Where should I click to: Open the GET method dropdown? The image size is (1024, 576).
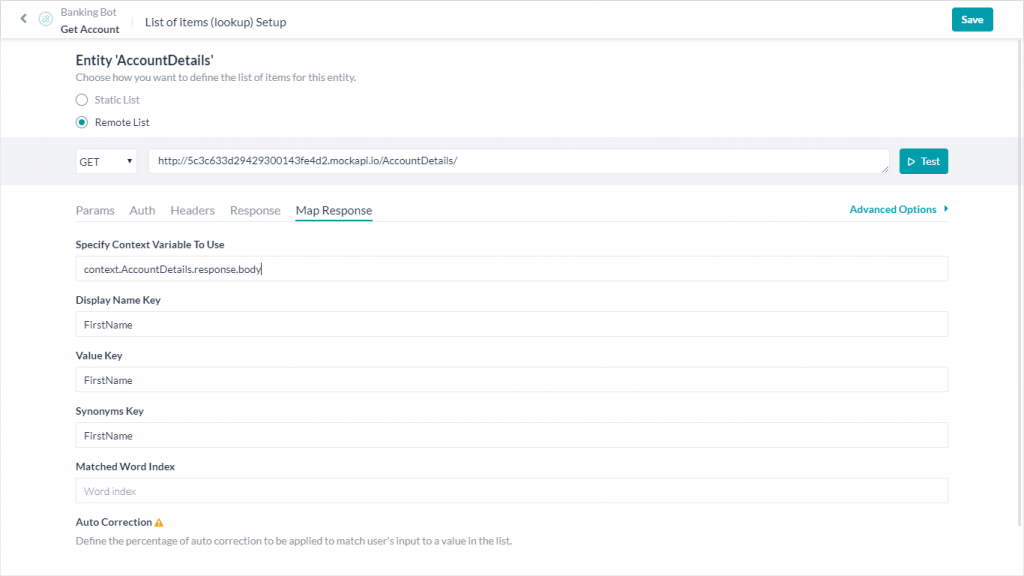(x=106, y=161)
